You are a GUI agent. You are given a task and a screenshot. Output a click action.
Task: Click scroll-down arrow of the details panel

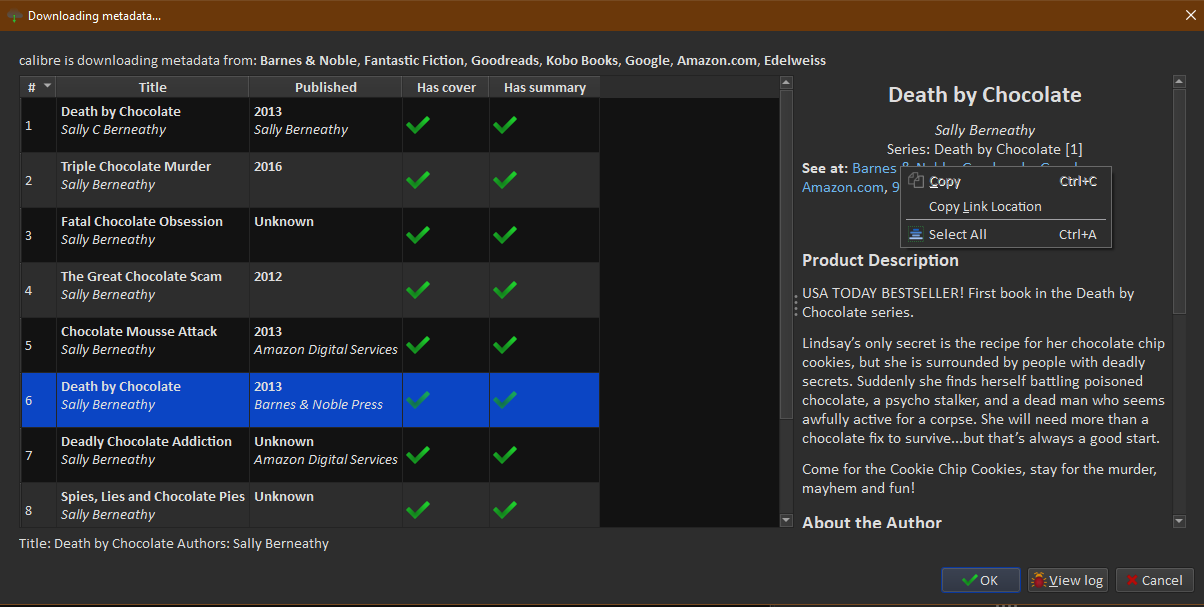[1179, 521]
